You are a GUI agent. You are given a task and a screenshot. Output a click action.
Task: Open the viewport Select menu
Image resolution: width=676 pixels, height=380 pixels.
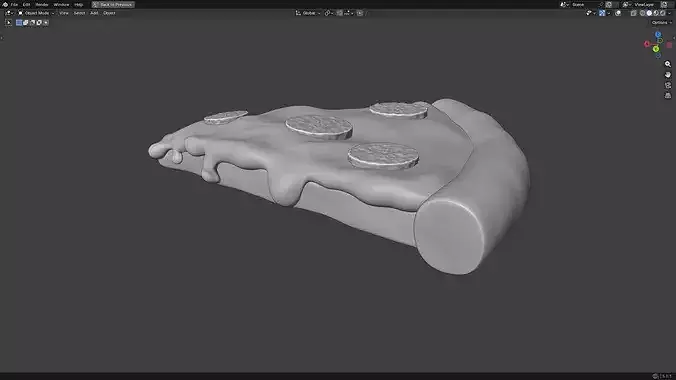[x=79, y=13]
